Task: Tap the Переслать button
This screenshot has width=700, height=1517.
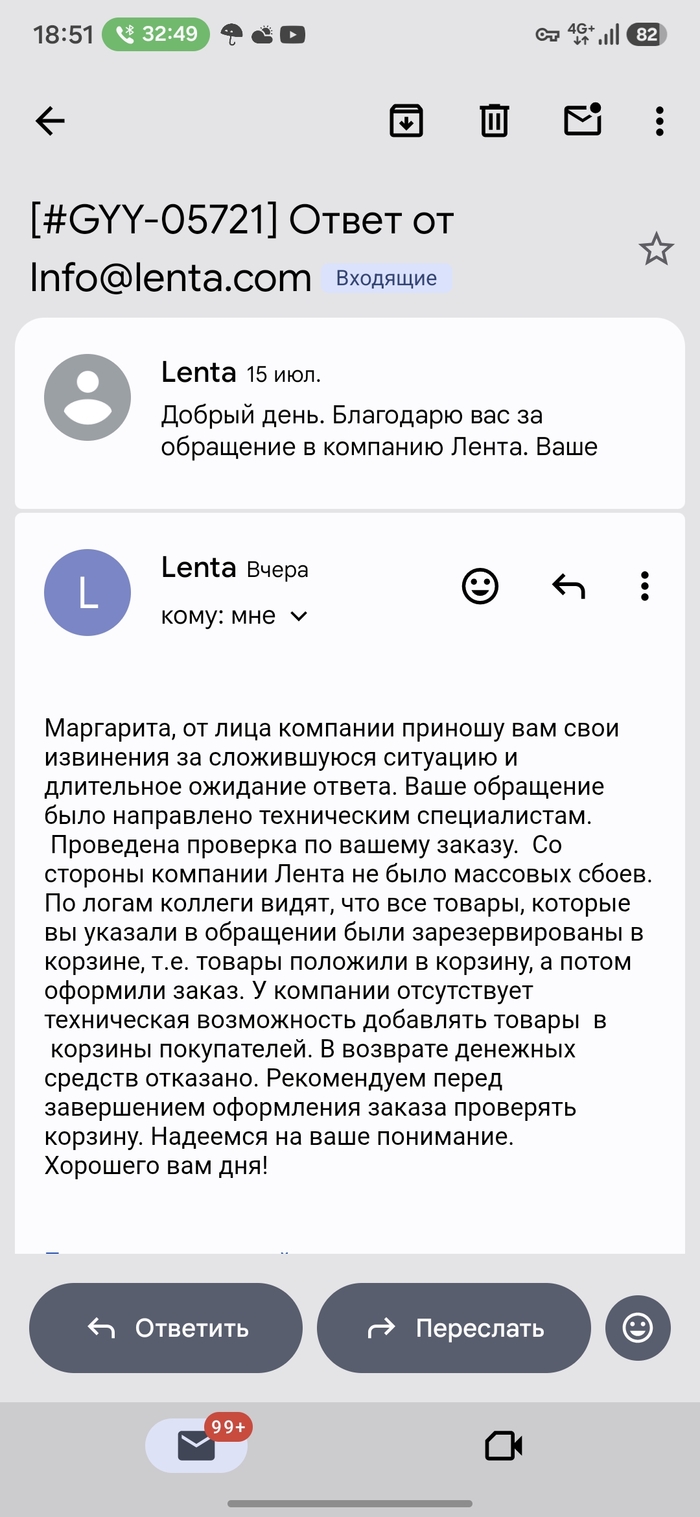Action: tap(454, 1328)
